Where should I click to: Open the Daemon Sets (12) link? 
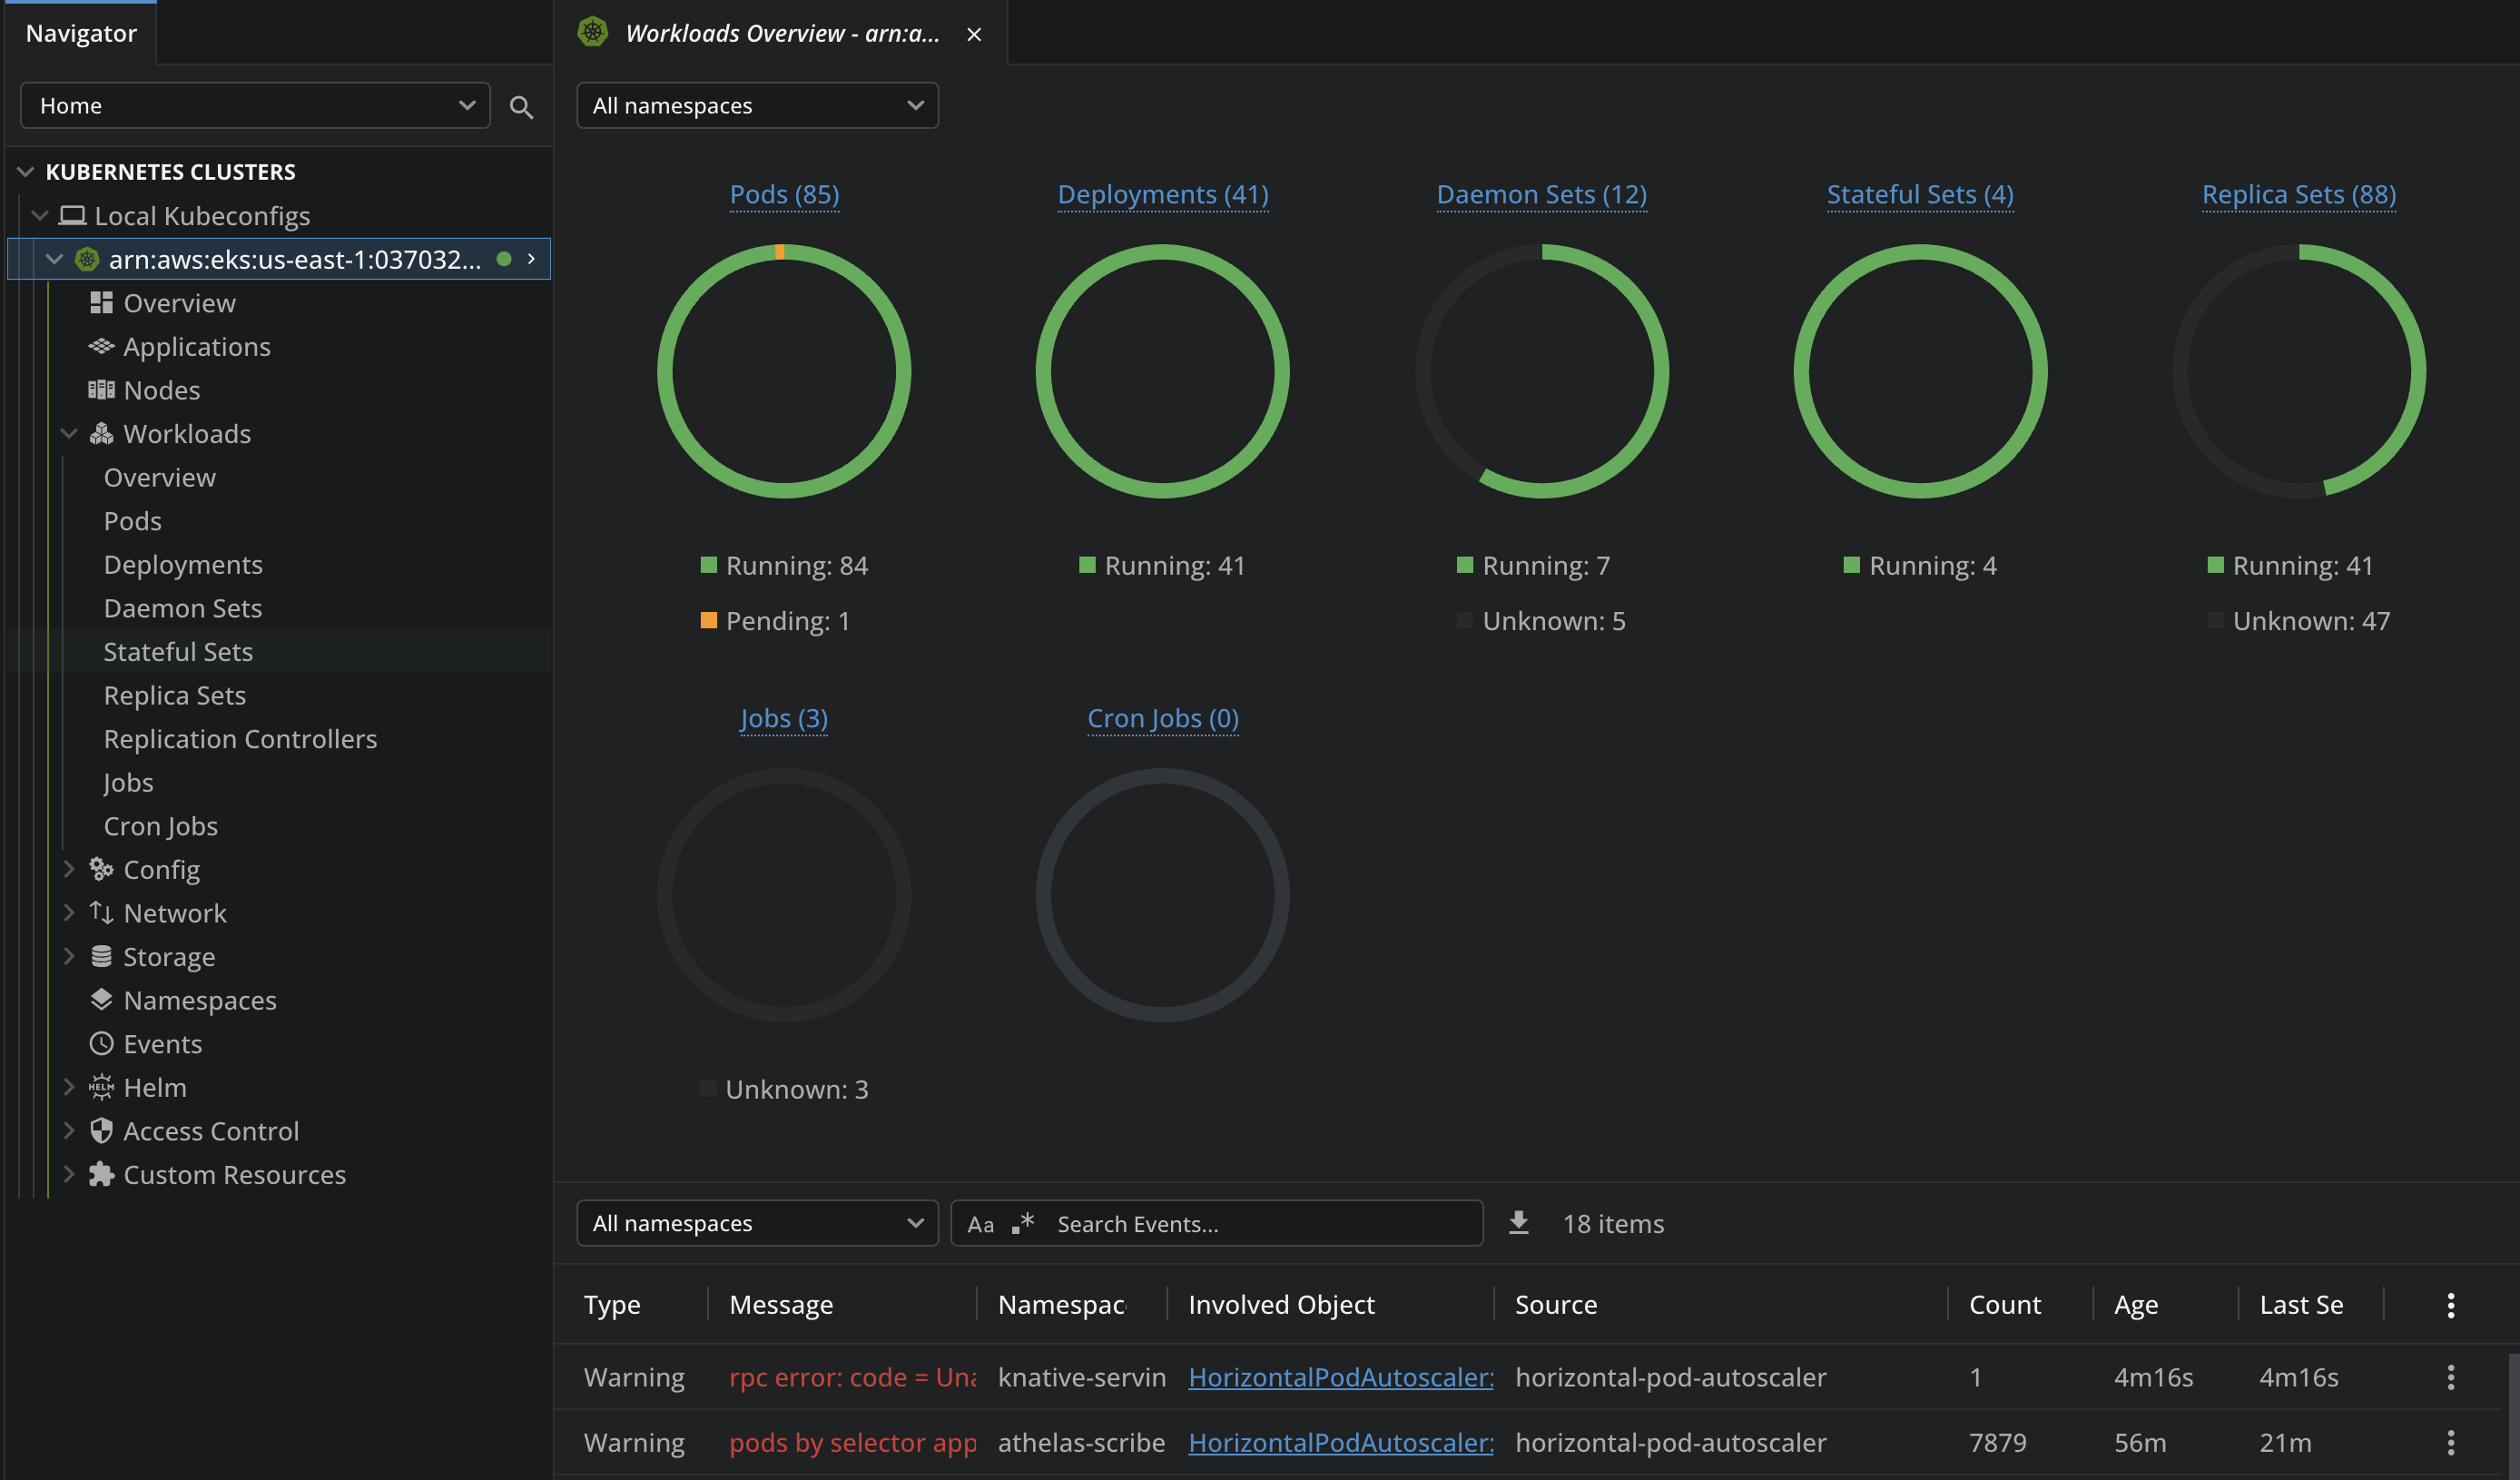pos(1541,194)
